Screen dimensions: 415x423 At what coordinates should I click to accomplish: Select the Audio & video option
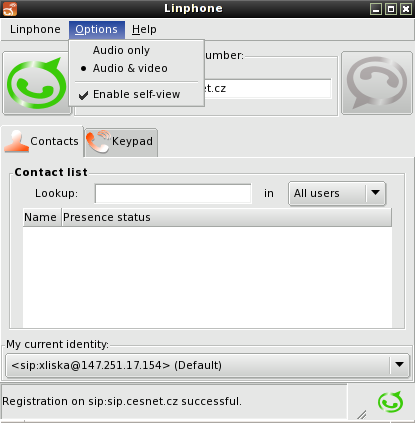[x=137, y=68]
